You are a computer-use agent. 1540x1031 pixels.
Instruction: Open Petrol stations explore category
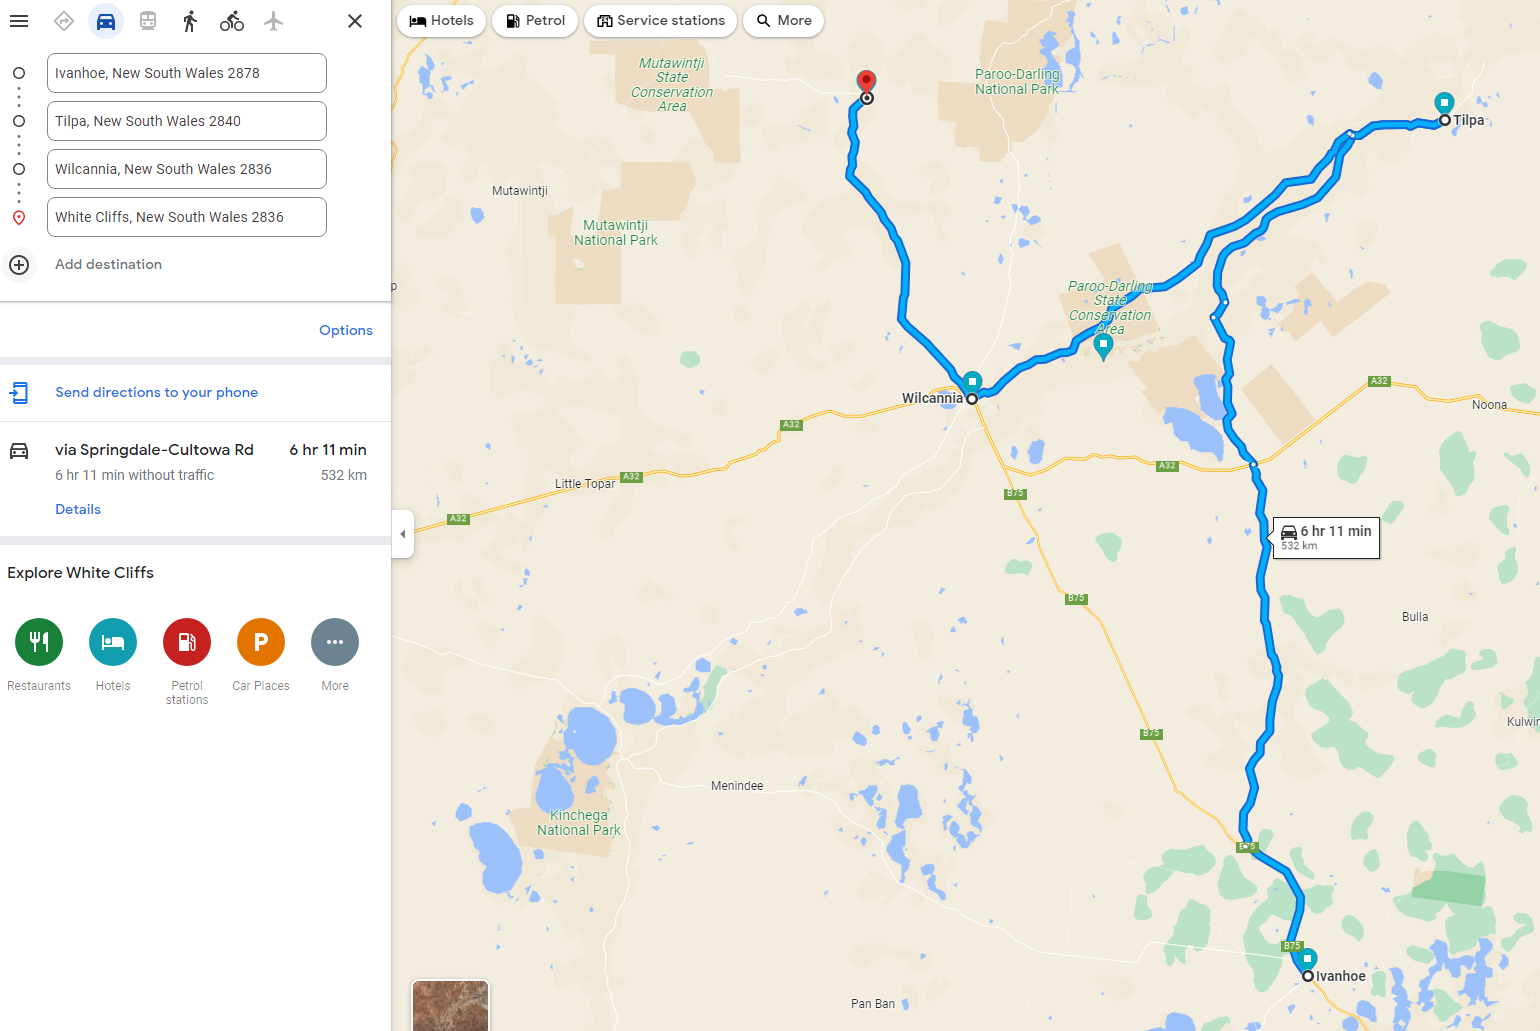[x=187, y=642]
